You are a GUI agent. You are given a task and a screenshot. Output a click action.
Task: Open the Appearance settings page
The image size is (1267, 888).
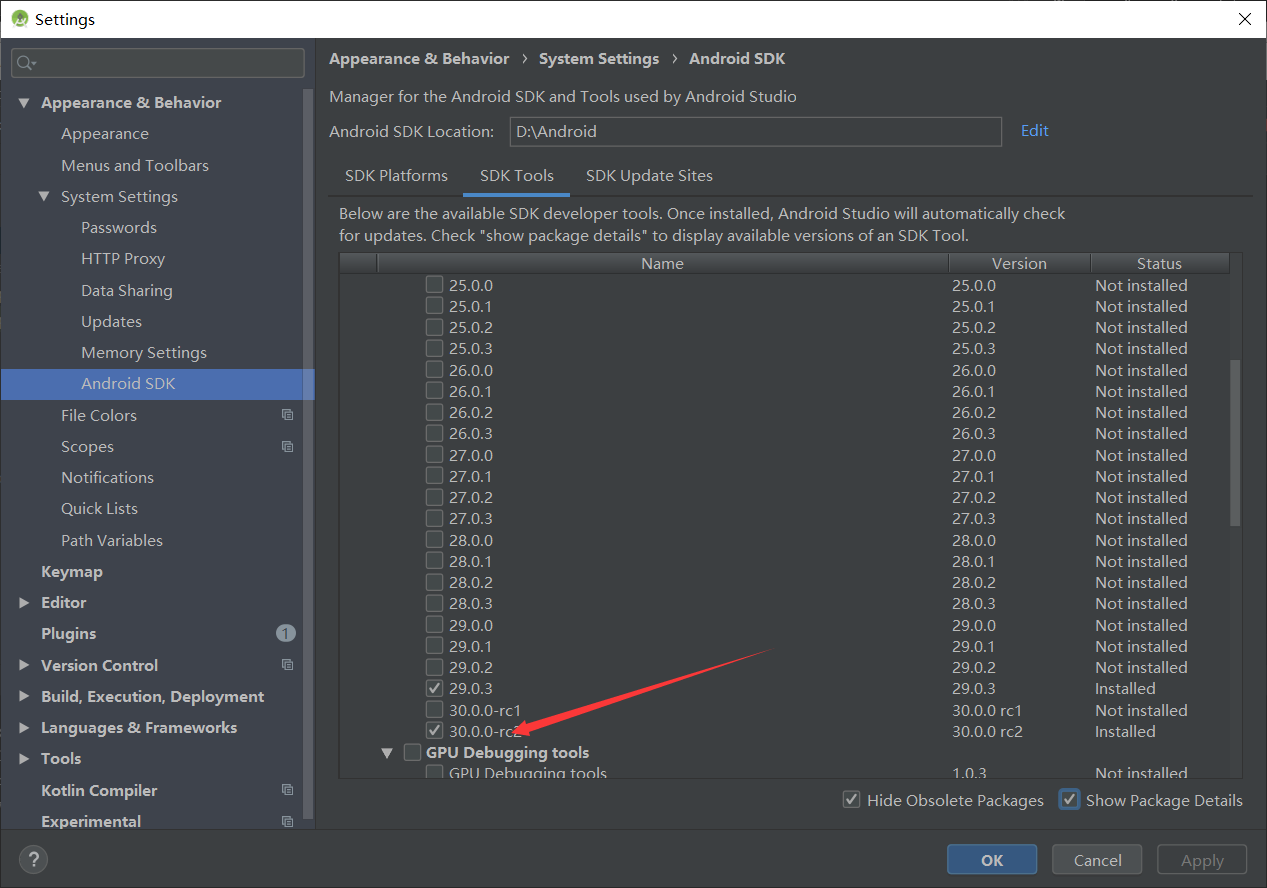[x=105, y=134]
